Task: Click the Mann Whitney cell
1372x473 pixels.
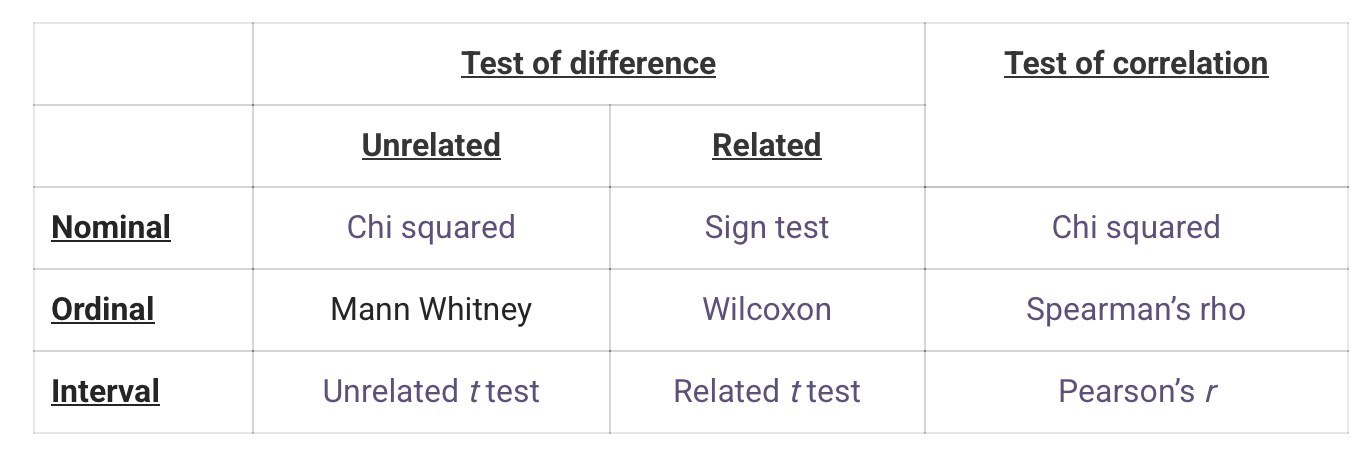Action: 431,309
